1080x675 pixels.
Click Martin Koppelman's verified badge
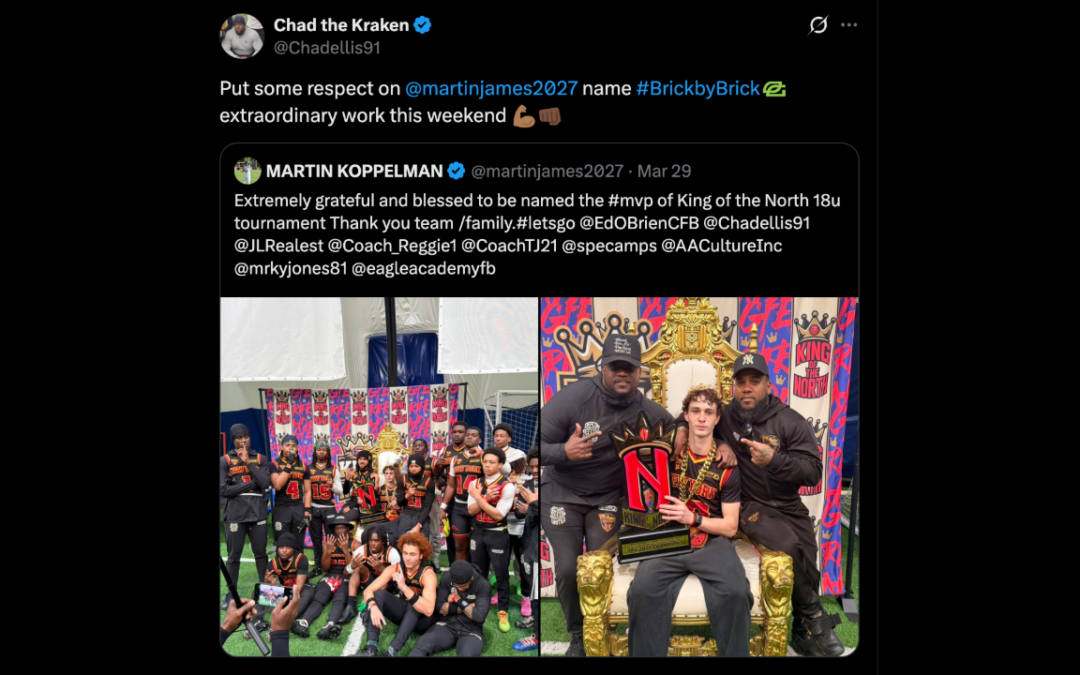[456, 171]
